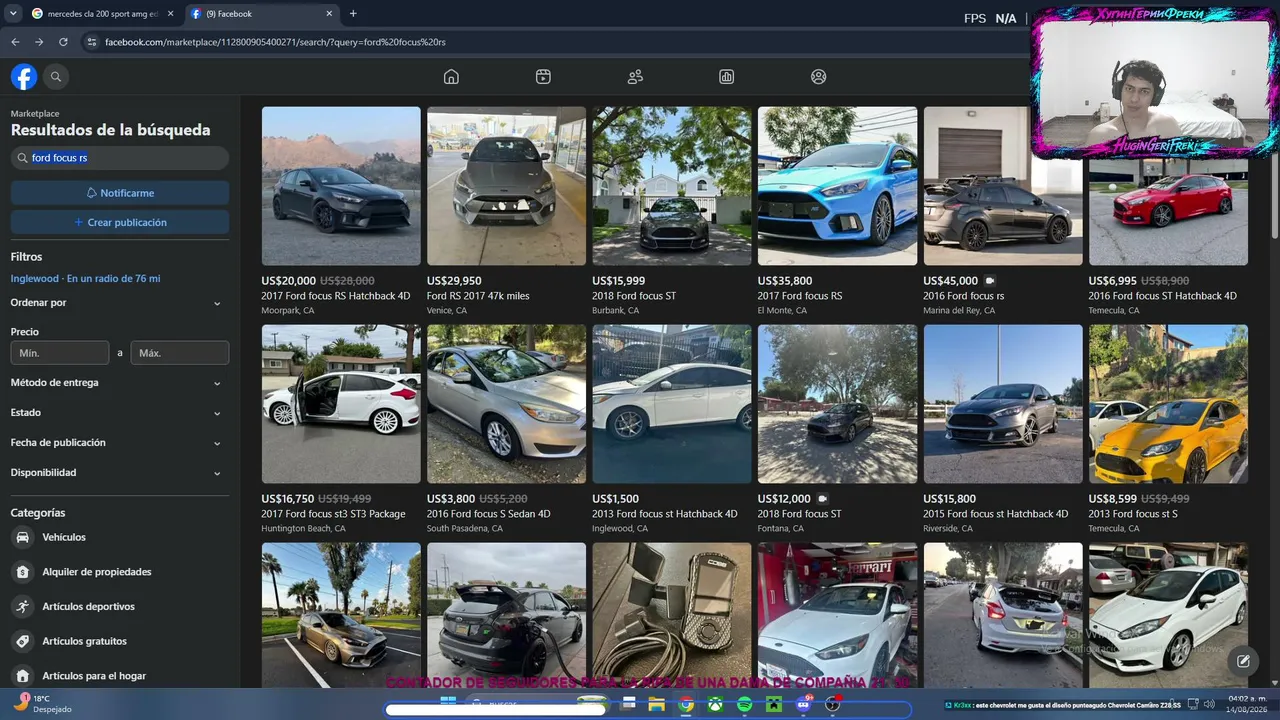The image size is (1280, 720).
Task: Reload the Facebook Marketplace page
Action: click(63, 42)
